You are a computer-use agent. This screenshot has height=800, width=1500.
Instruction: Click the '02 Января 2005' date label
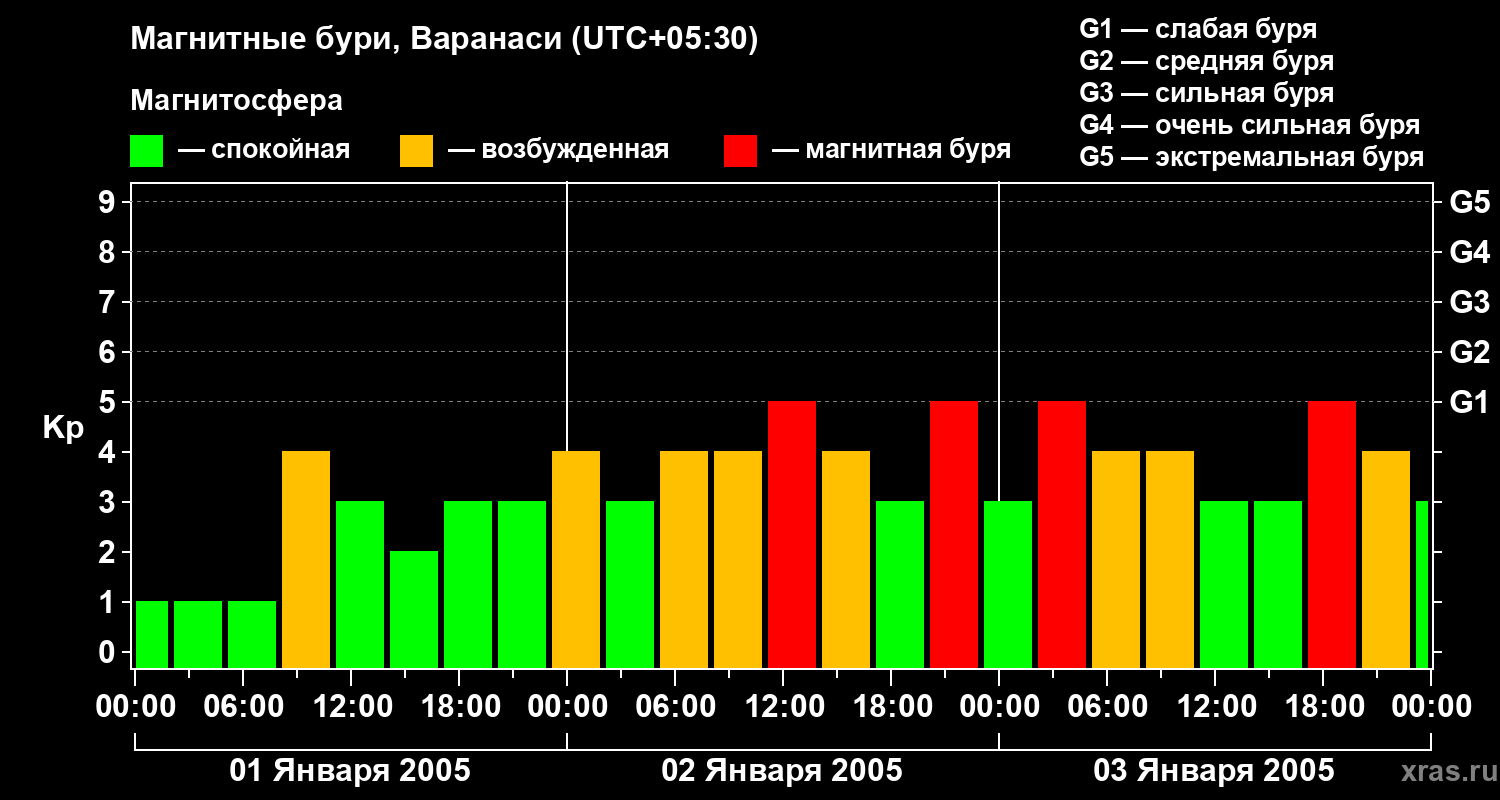(x=782, y=771)
